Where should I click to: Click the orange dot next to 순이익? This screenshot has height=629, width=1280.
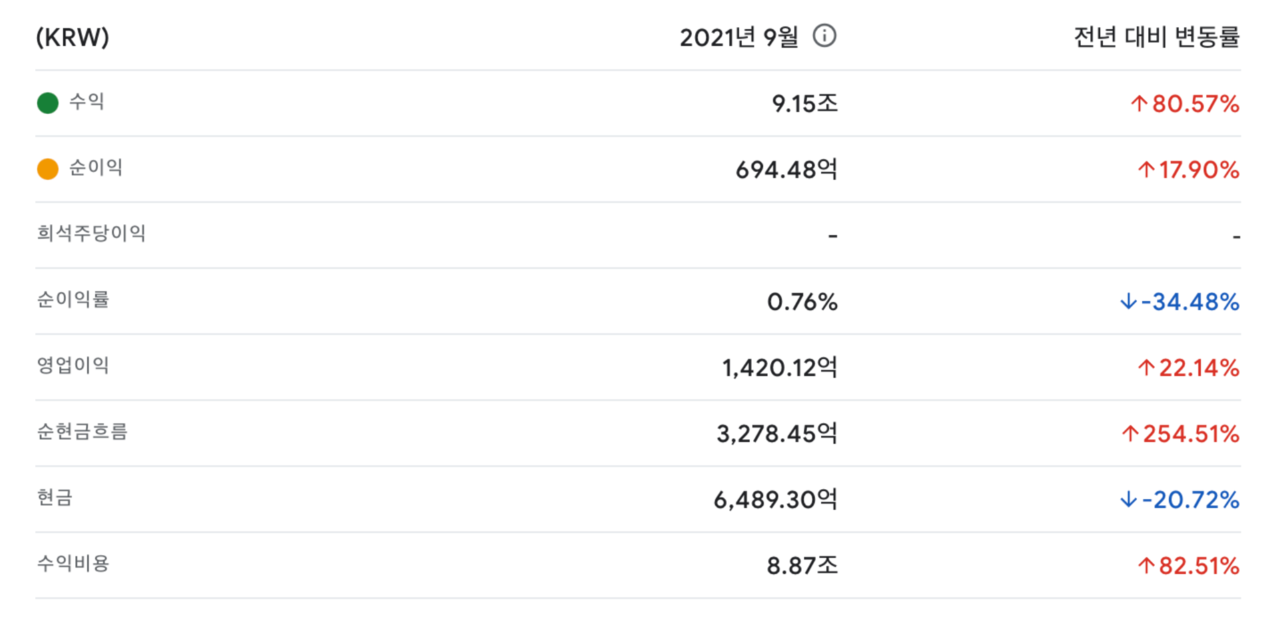point(47,169)
